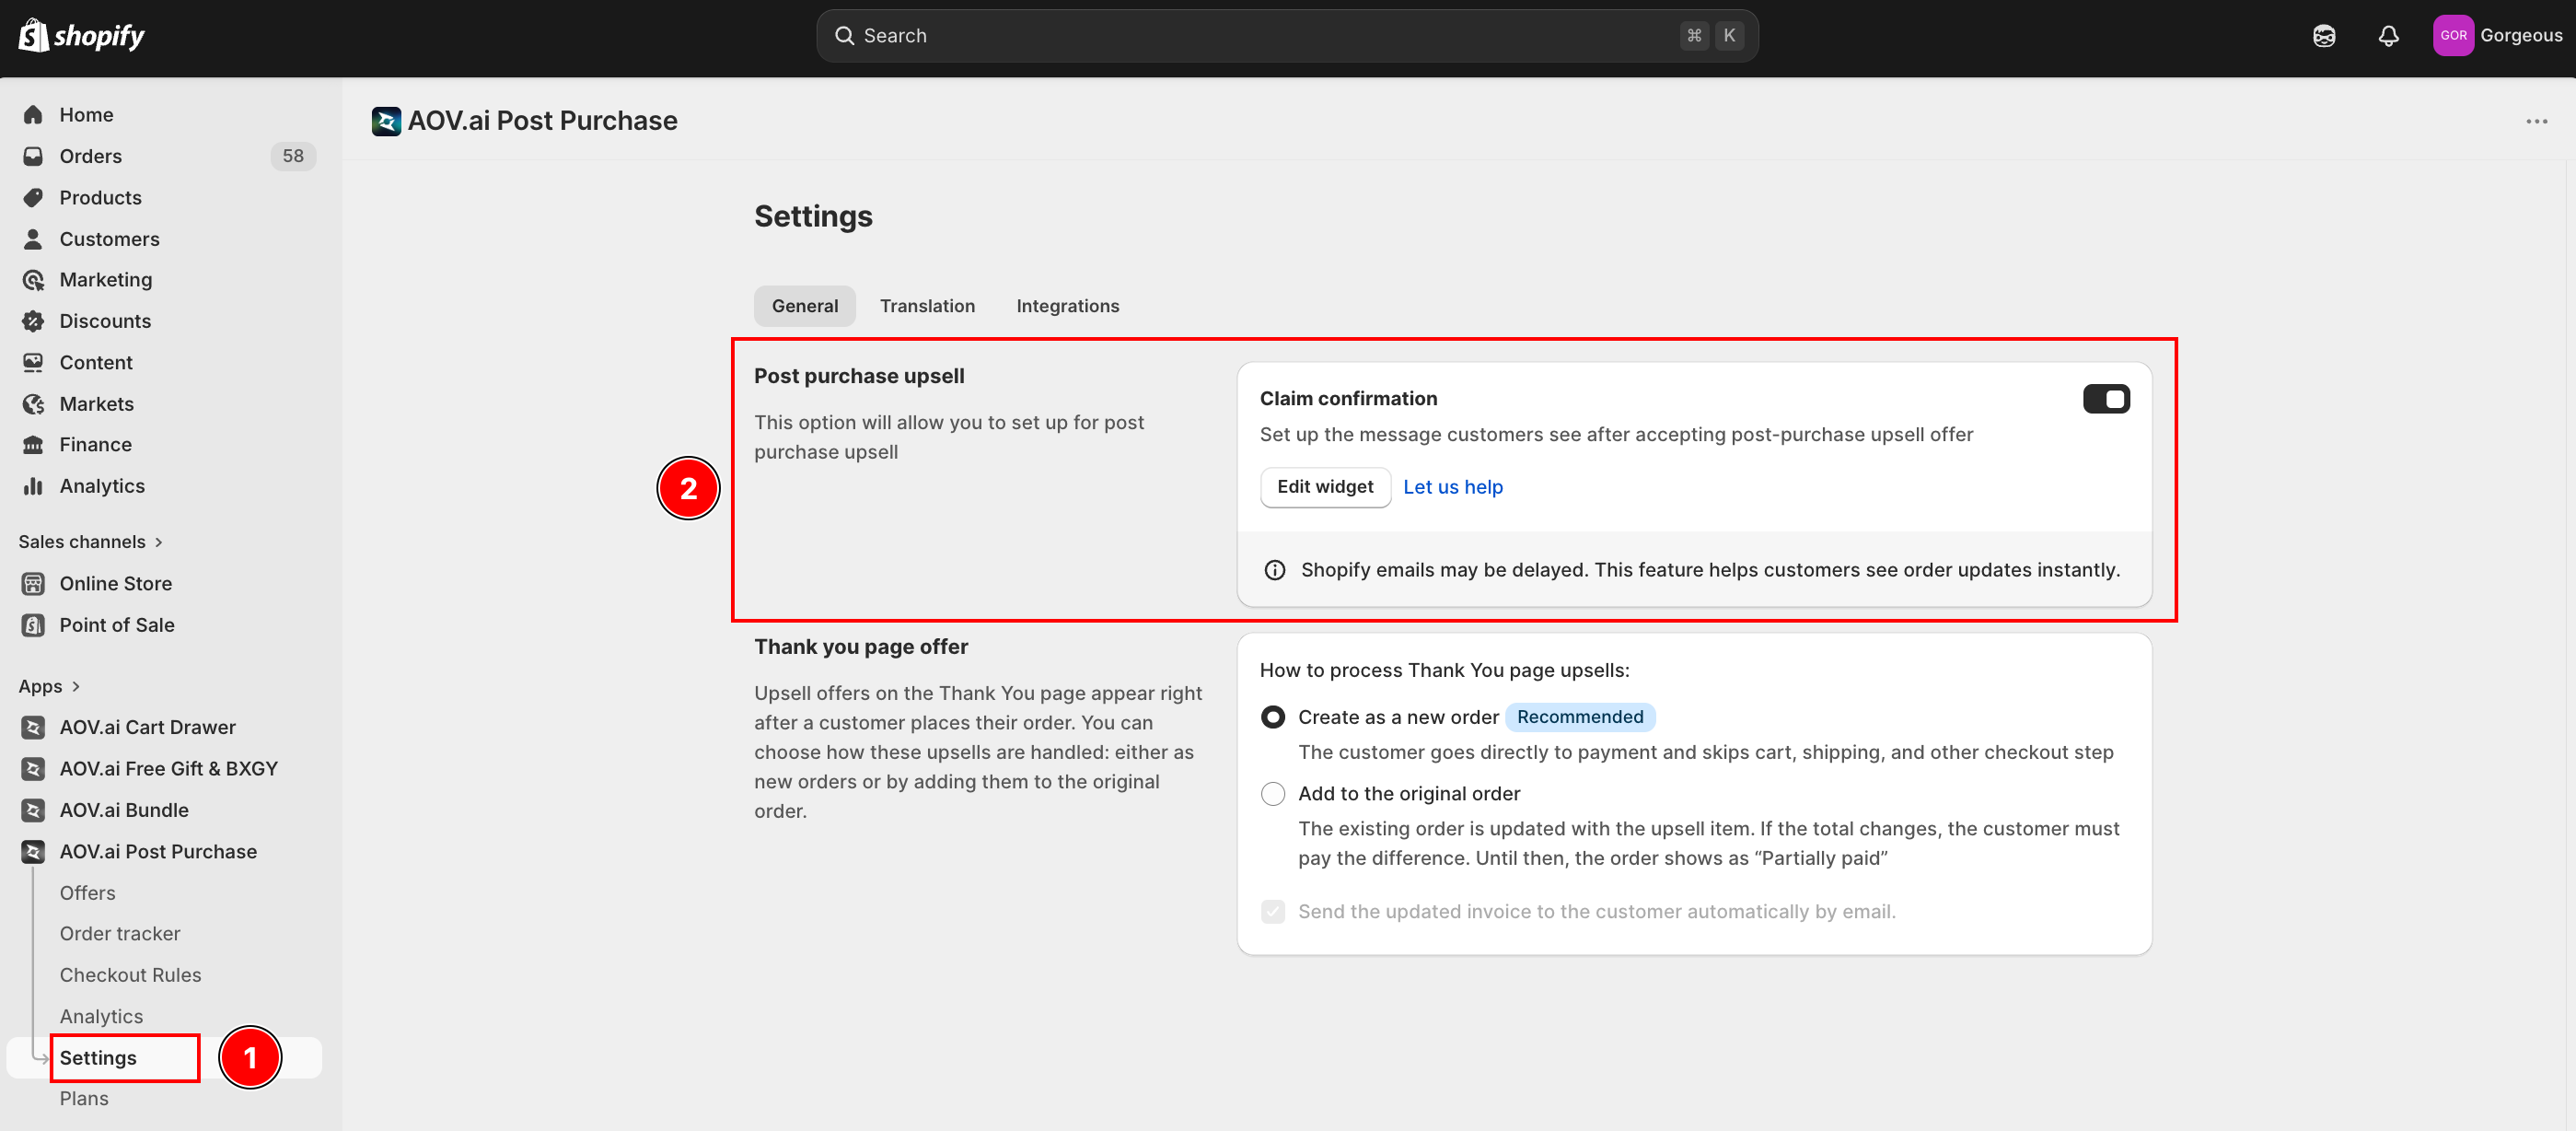The image size is (2576, 1131).
Task: Click the AOV.ai Bundle label
Action: 124,810
